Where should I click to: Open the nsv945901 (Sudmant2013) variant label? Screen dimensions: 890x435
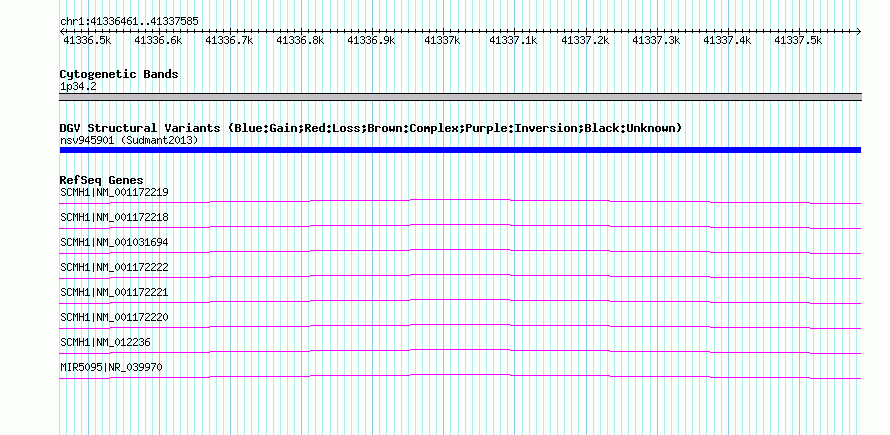tap(129, 140)
